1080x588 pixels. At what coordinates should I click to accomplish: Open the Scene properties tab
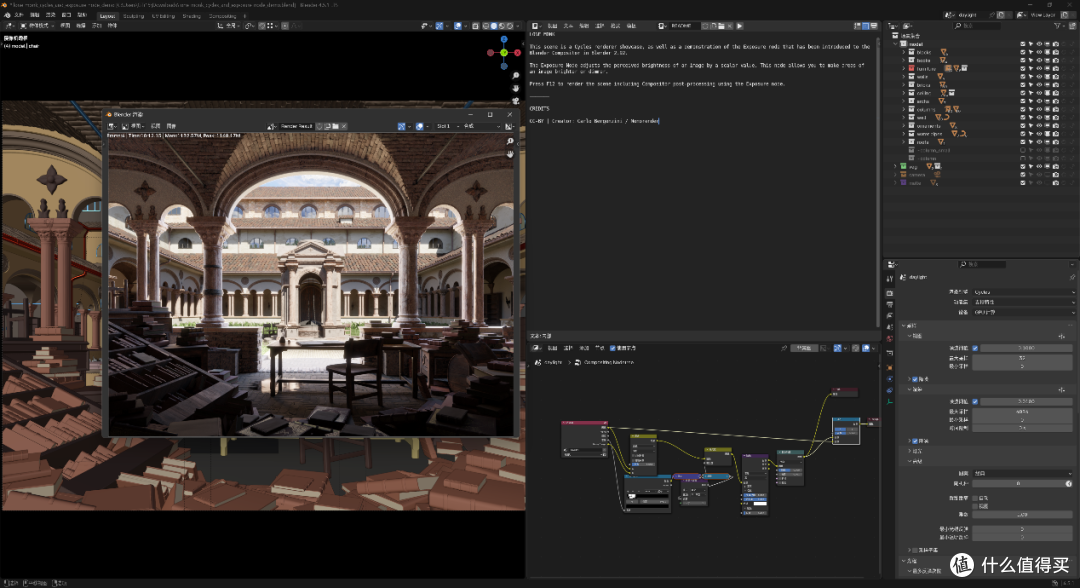(889, 327)
